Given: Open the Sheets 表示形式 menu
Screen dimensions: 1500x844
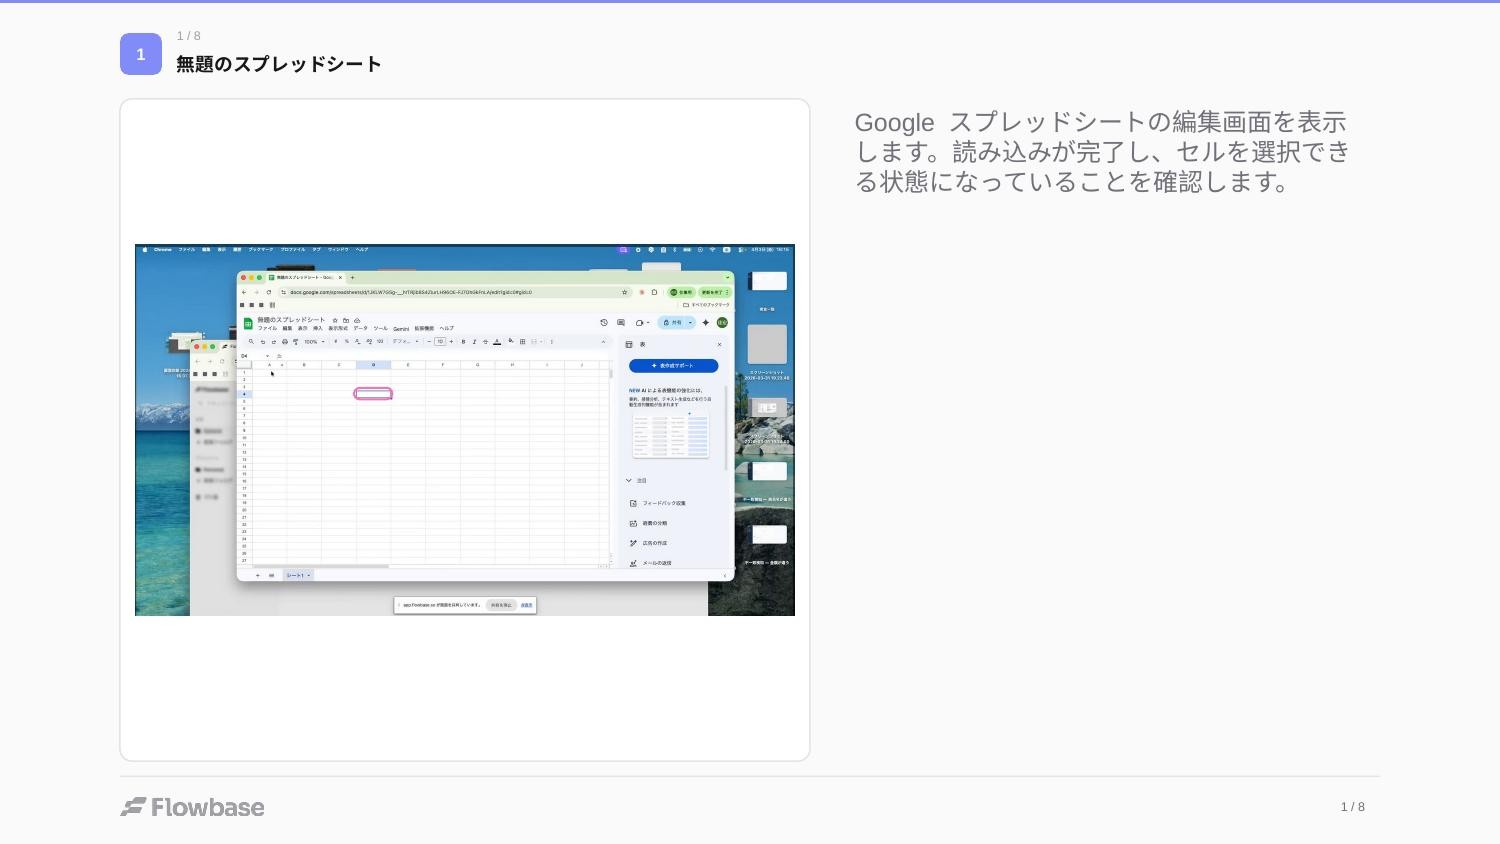Looking at the screenshot, I should pyautogui.click(x=338, y=328).
